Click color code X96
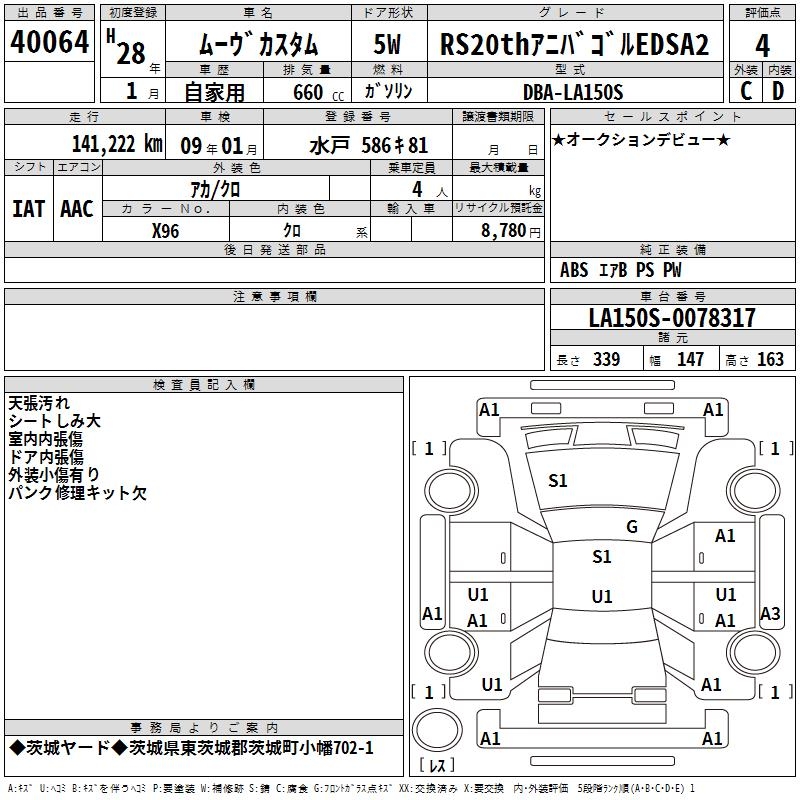The height and width of the screenshot is (800, 800). [x=166, y=230]
